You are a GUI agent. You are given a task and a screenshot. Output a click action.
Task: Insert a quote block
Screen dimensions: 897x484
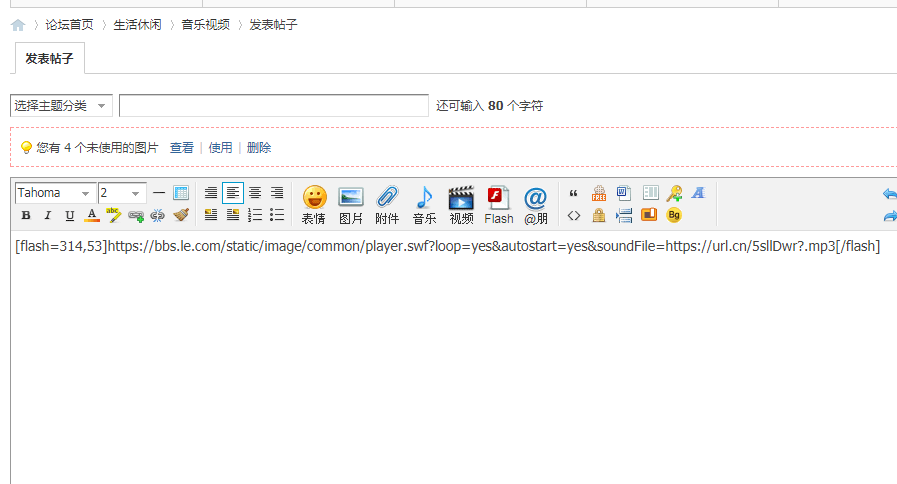click(x=574, y=193)
